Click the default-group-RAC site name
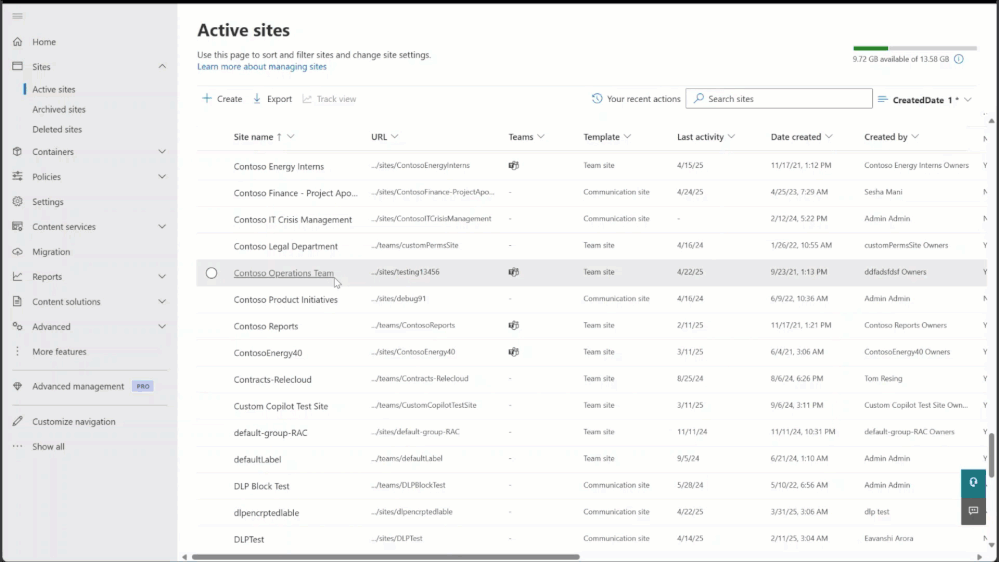Screen dimensions: 999x562 point(271,433)
